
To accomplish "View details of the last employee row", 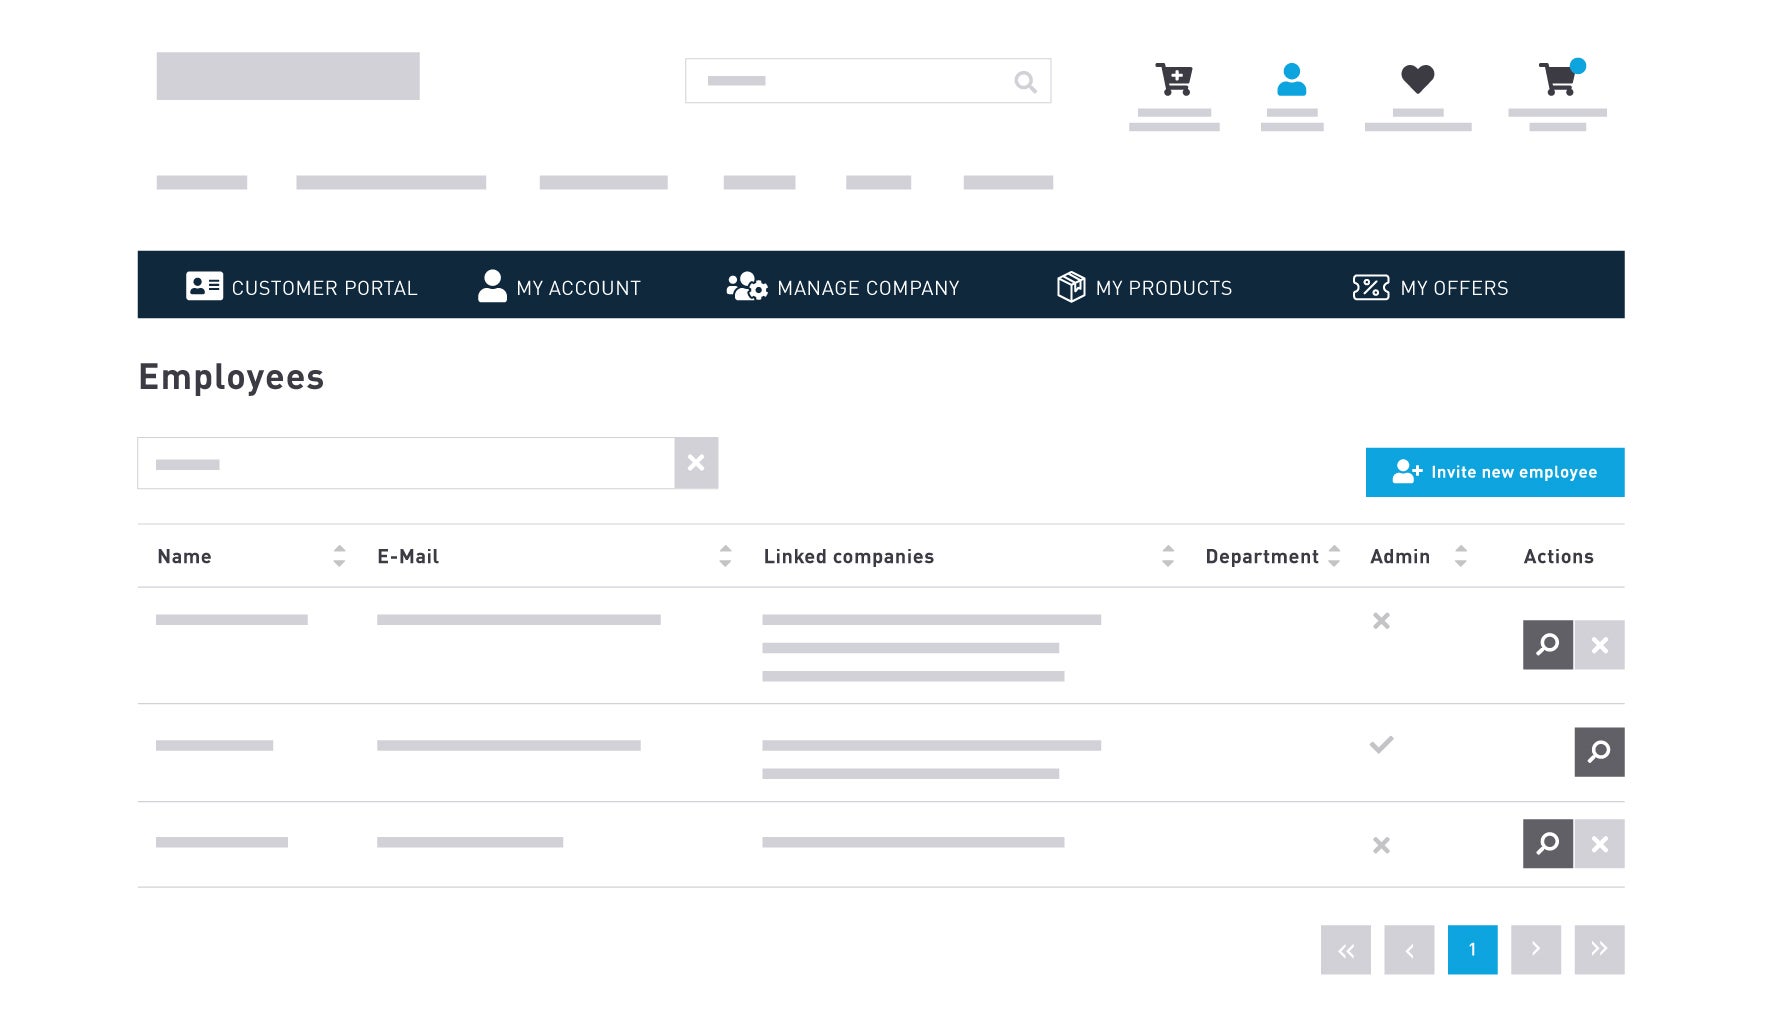I will (1548, 844).
